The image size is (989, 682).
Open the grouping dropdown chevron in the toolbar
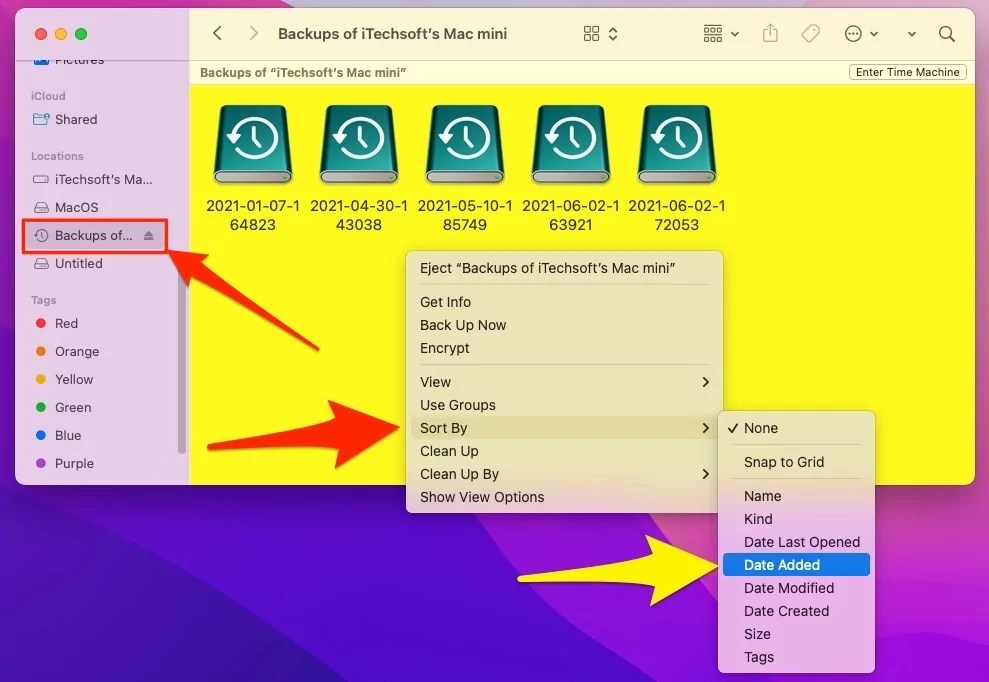pos(737,33)
